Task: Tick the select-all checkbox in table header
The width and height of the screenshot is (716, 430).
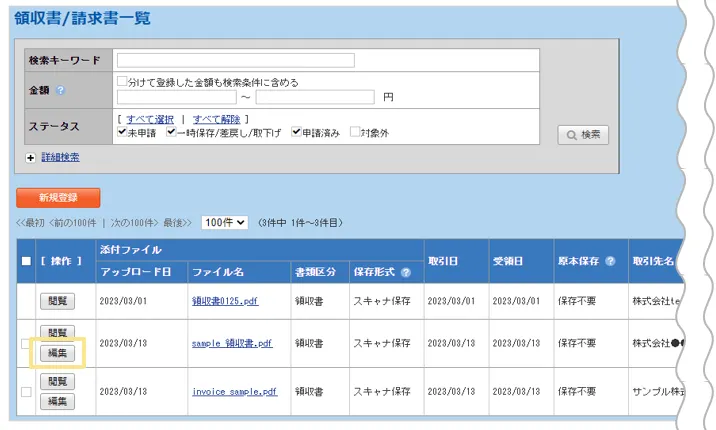Action: (x=26, y=261)
